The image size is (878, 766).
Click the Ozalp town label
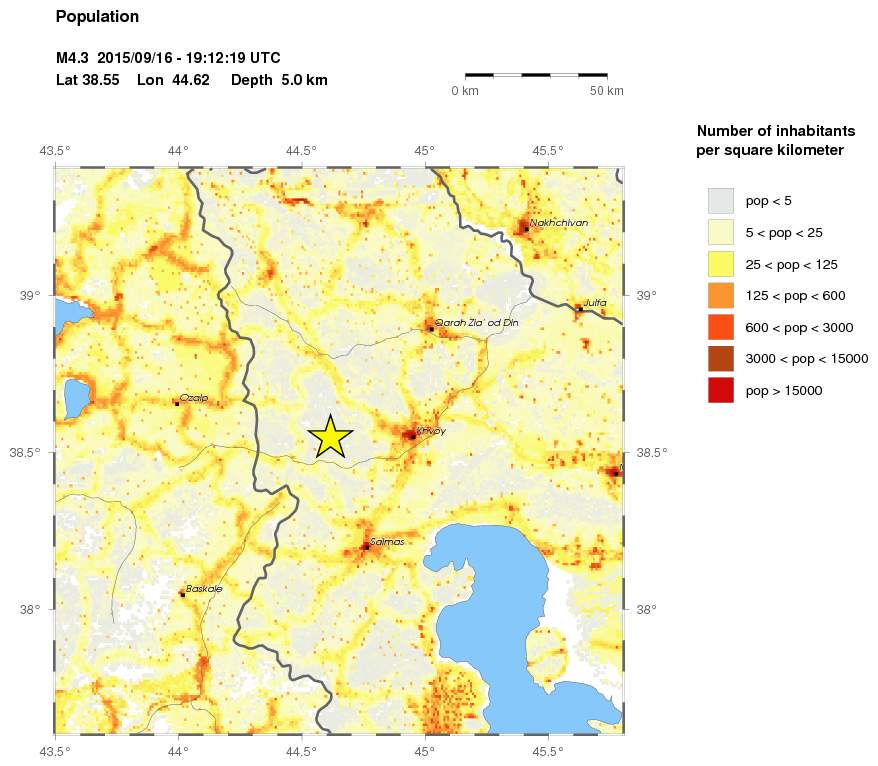(194, 398)
